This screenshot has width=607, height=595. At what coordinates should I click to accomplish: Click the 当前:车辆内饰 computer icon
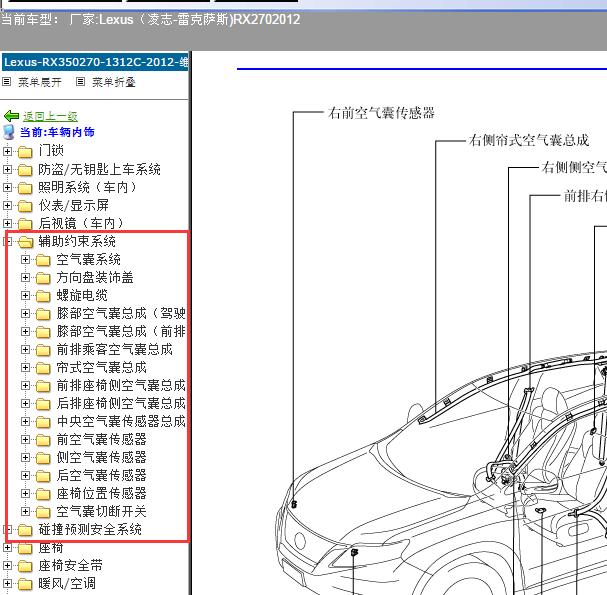coord(9,132)
